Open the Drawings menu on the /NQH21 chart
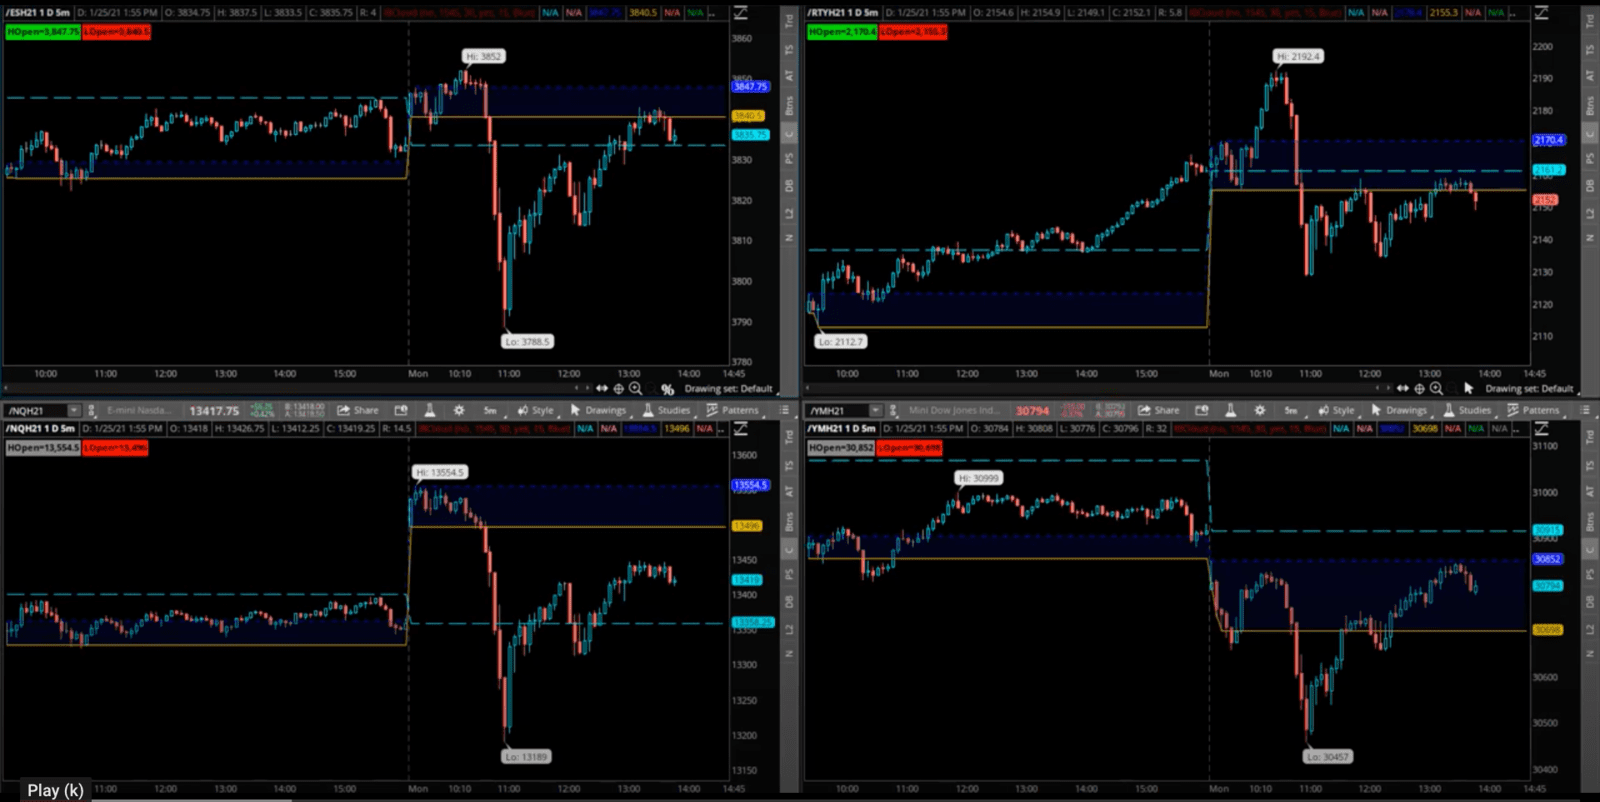This screenshot has height=802, width=1600. click(598, 410)
